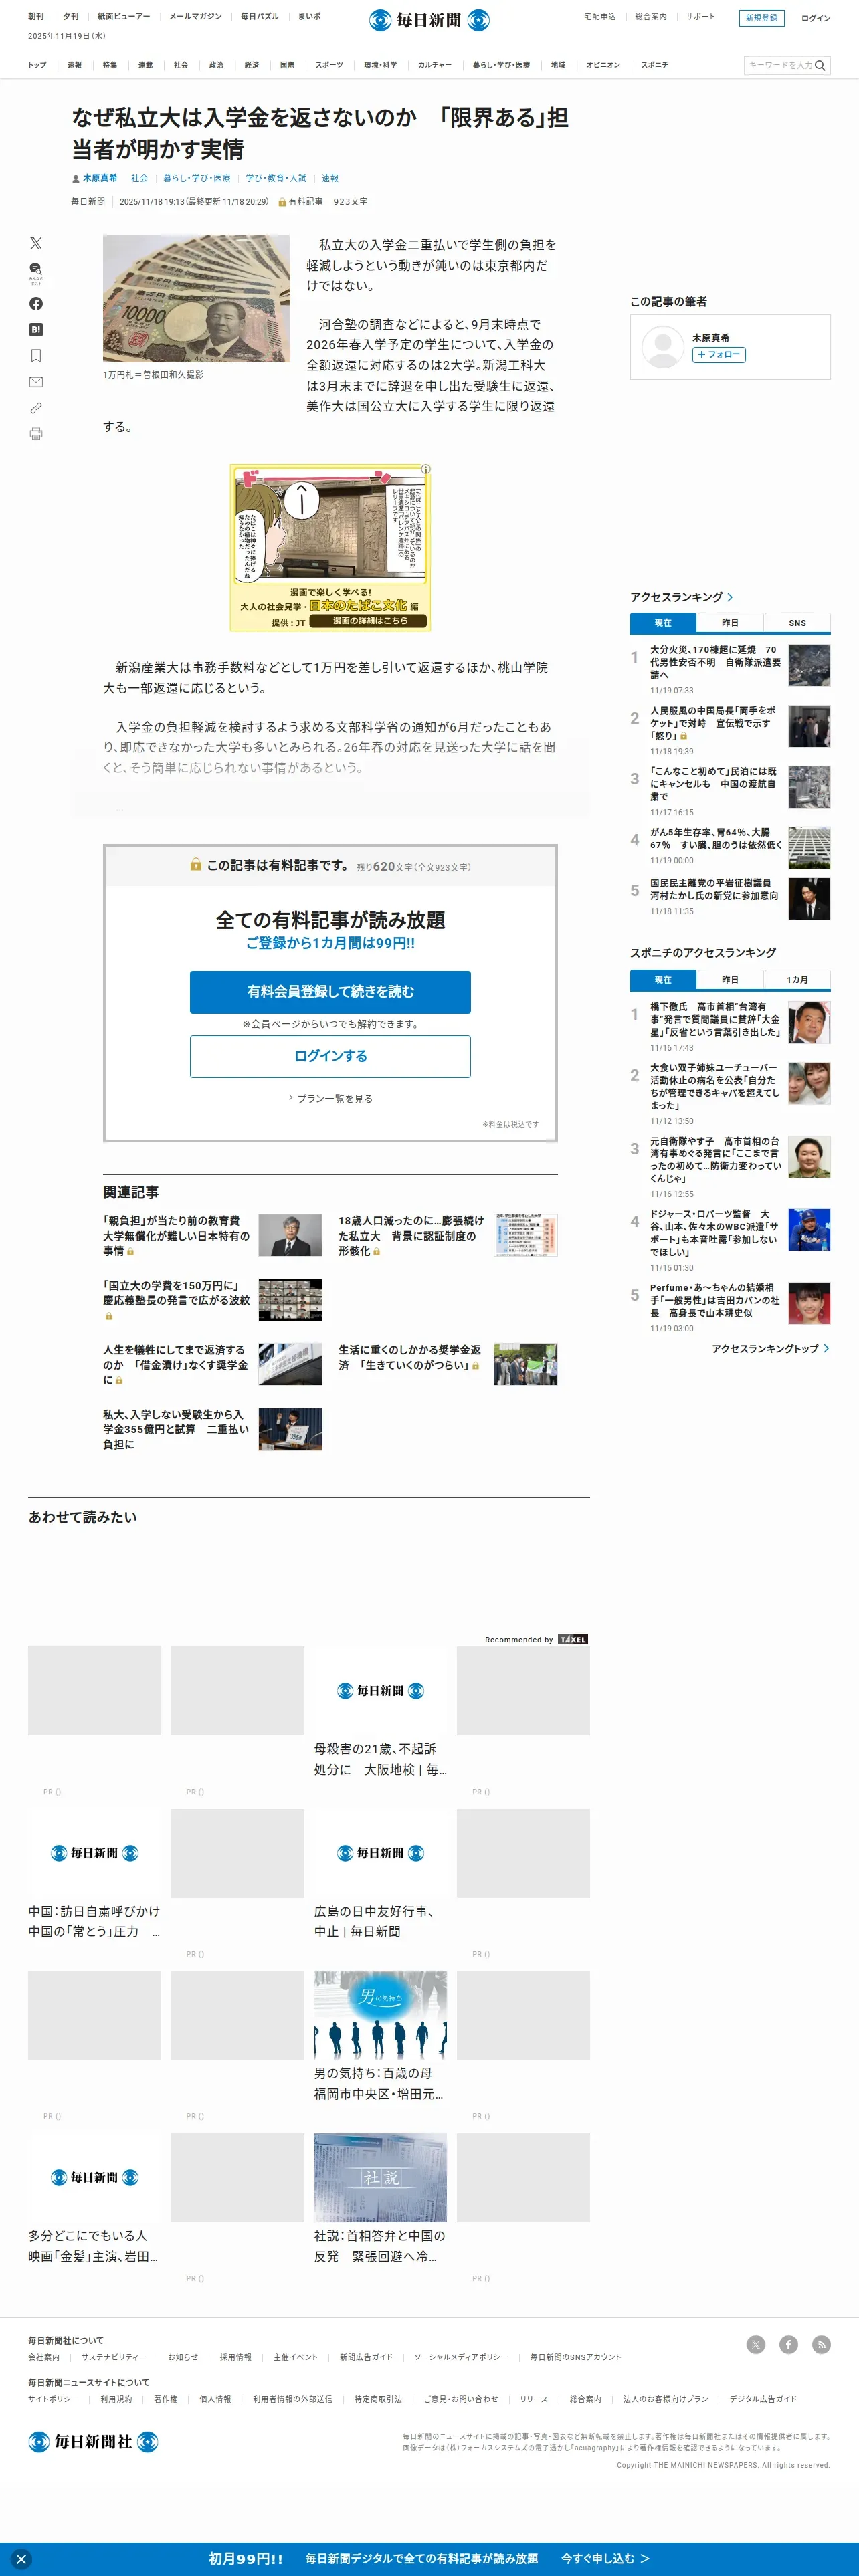Open footer RSS feed icon

pyautogui.click(x=821, y=2344)
